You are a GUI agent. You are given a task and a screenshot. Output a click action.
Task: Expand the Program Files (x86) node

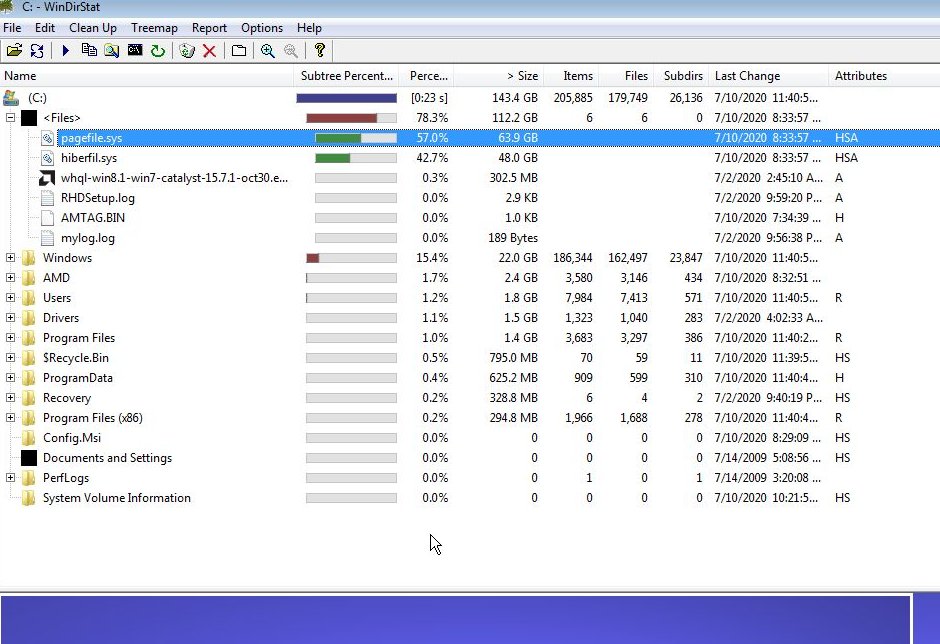(10, 418)
